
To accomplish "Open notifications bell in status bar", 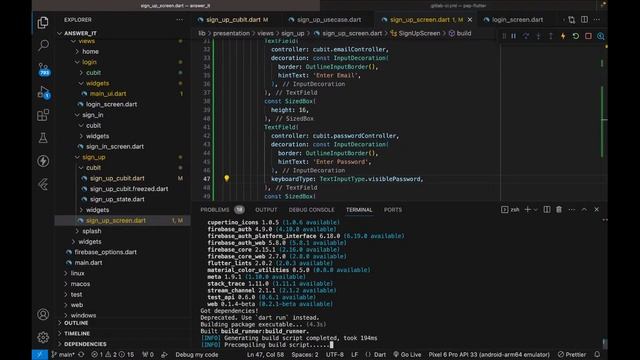I will pyautogui.click(x=597, y=355).
